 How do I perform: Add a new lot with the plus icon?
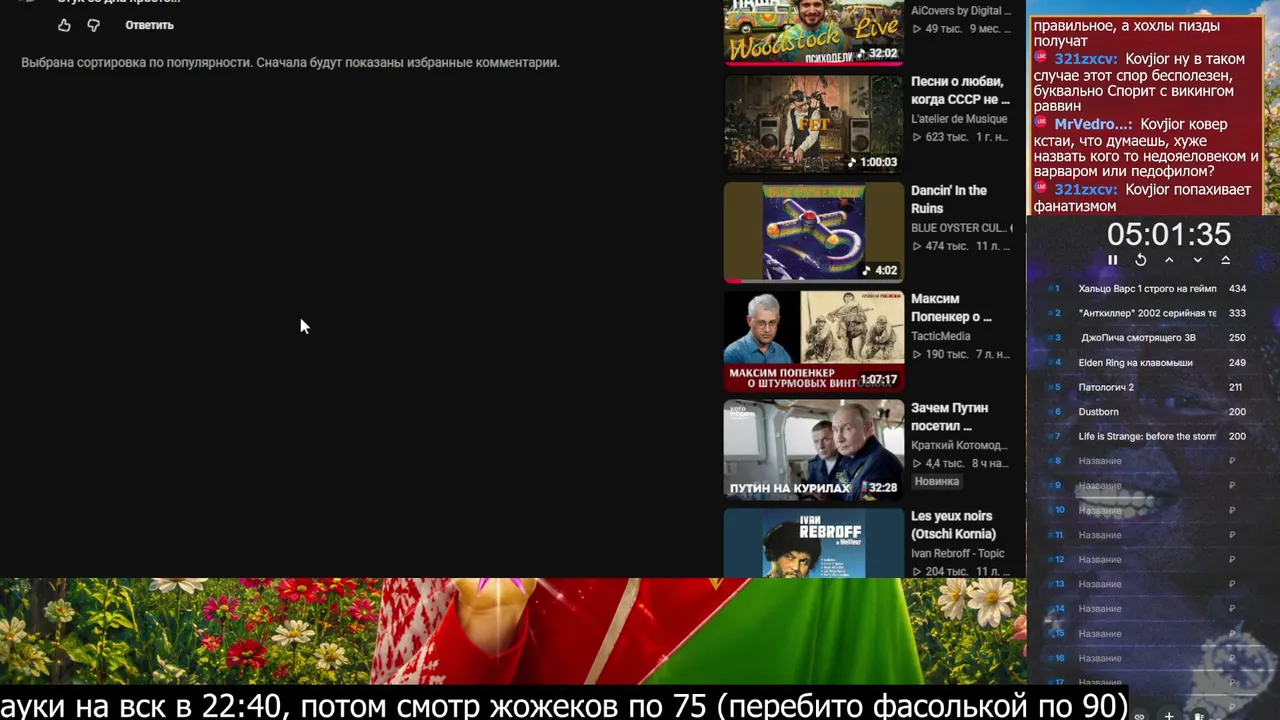tap(1168, 715)
